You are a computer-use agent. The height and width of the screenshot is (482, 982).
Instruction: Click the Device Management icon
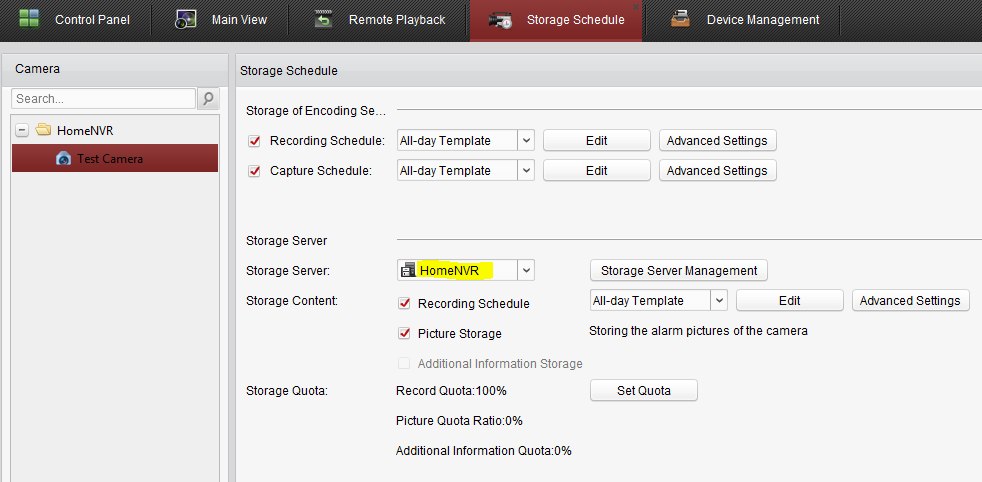click(x=681, y=19)
